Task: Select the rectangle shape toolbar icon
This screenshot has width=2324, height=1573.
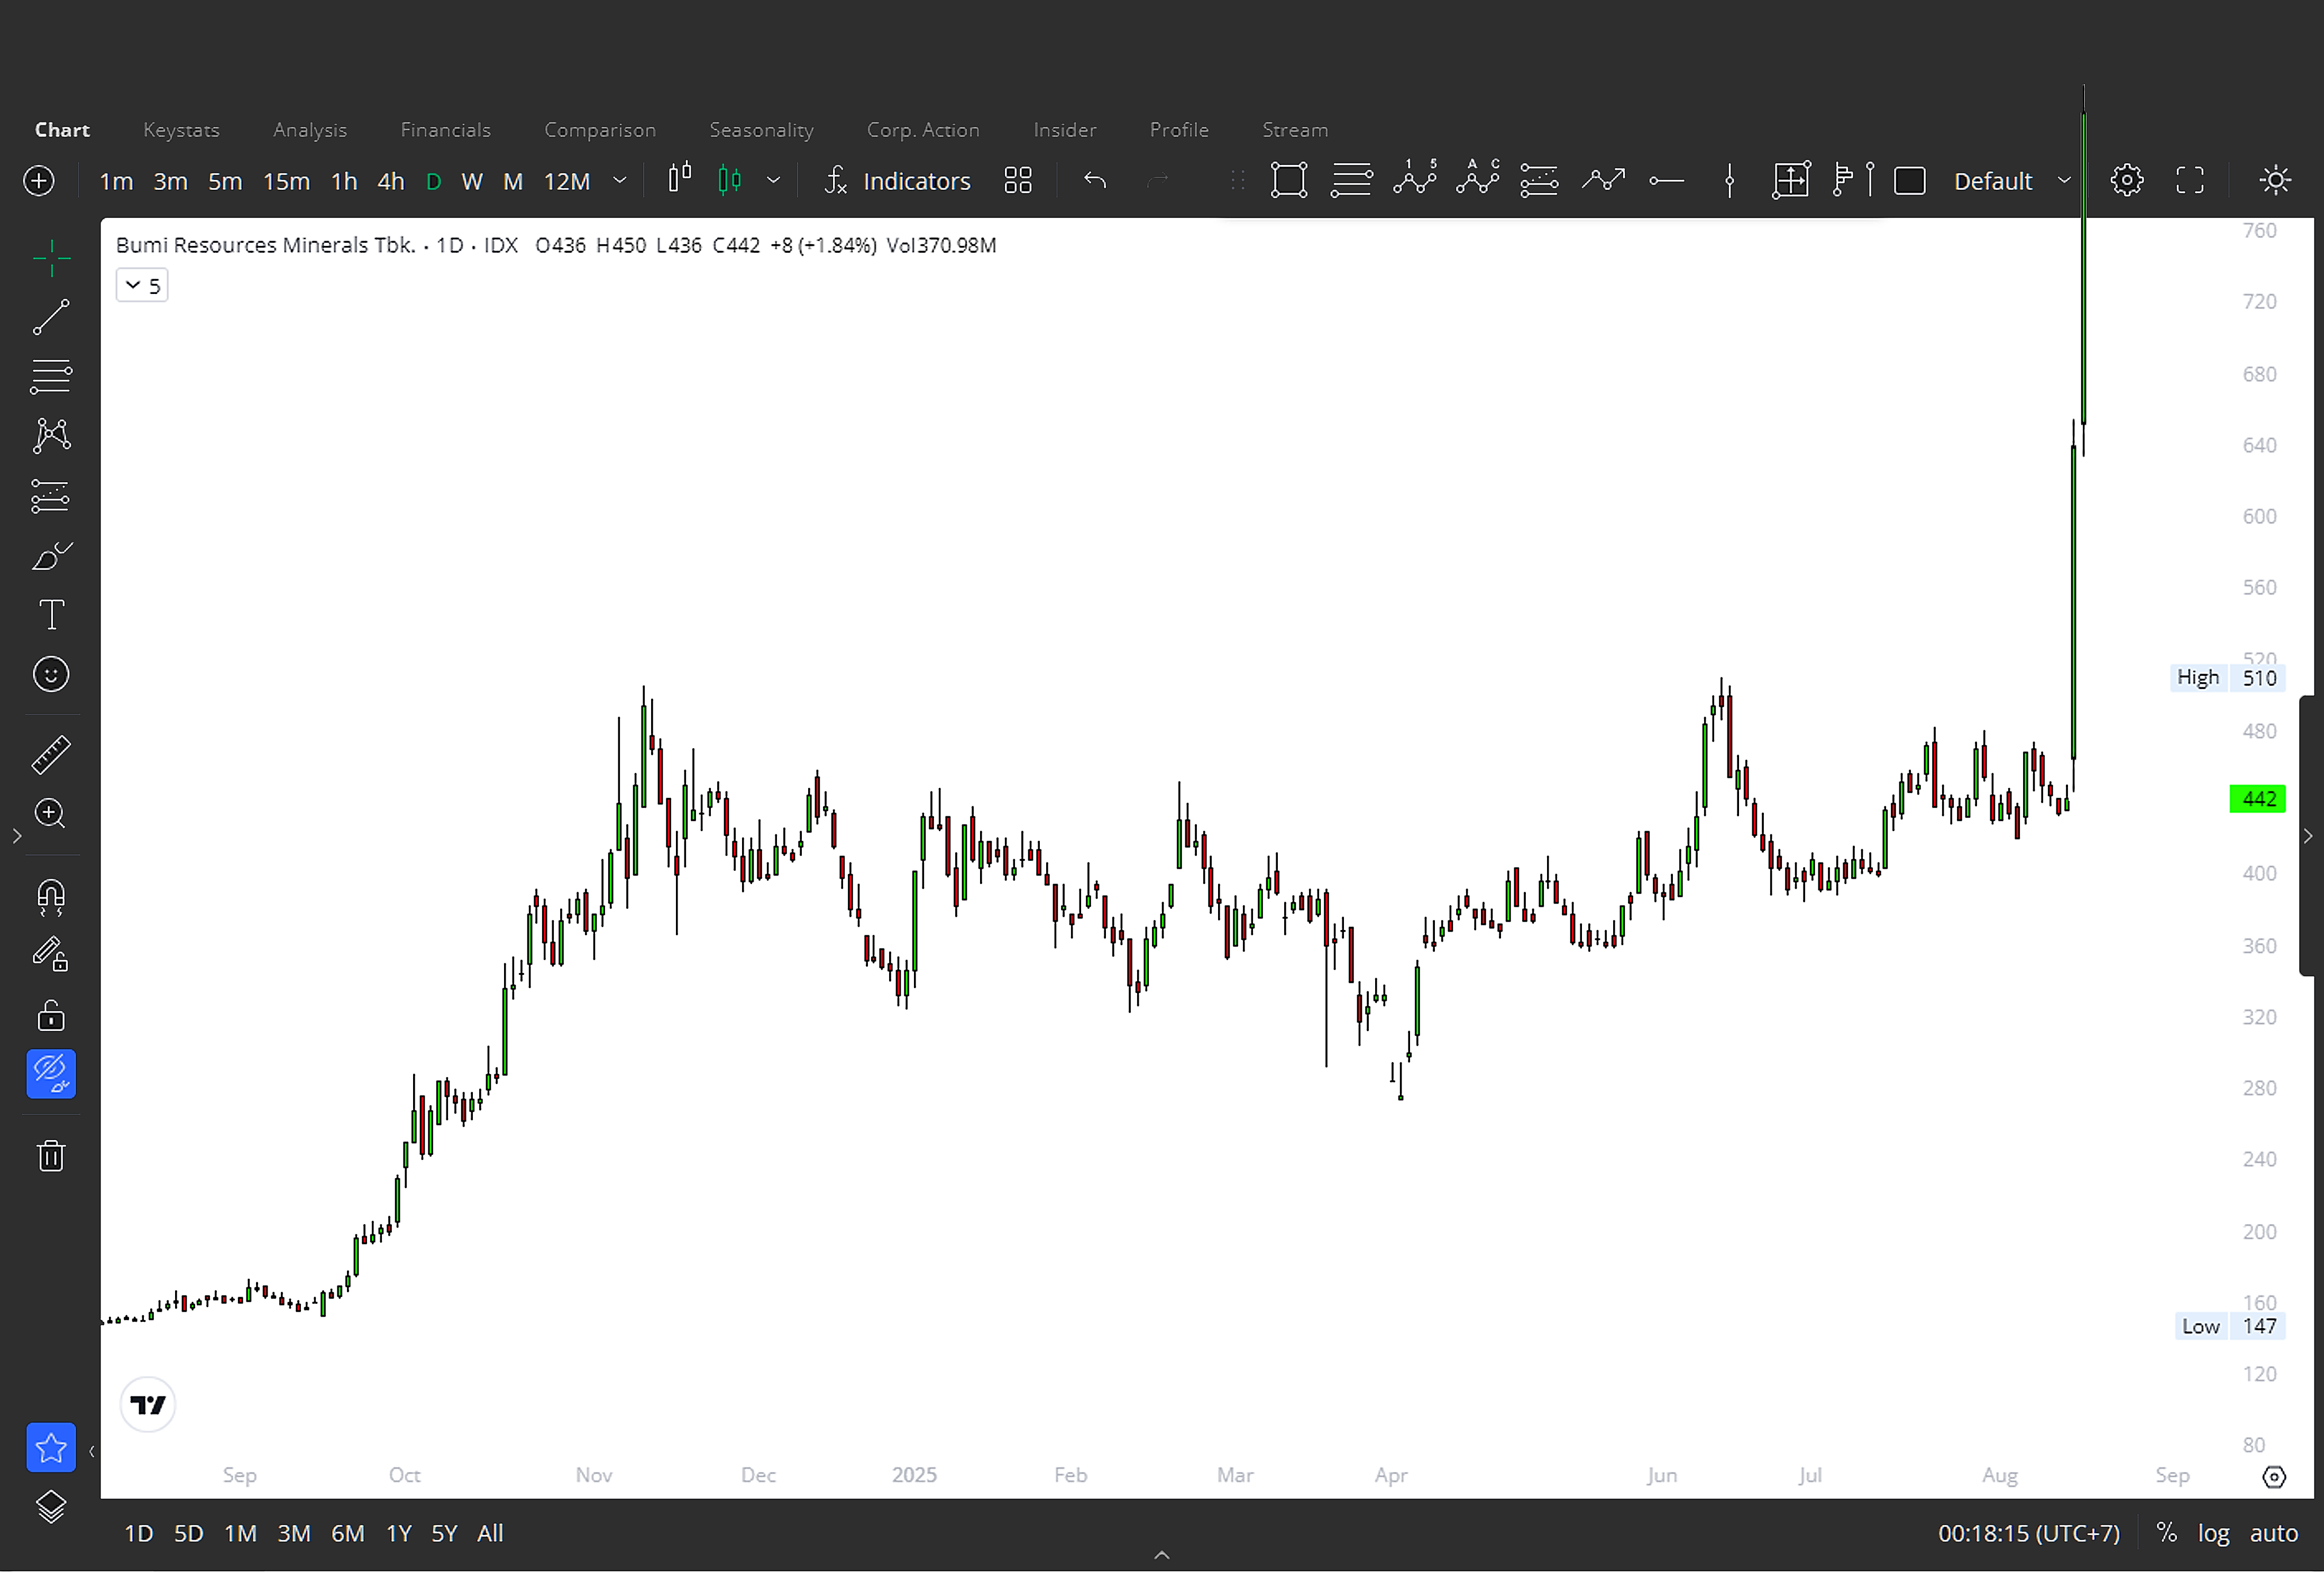Action: tap(1289, 181)
